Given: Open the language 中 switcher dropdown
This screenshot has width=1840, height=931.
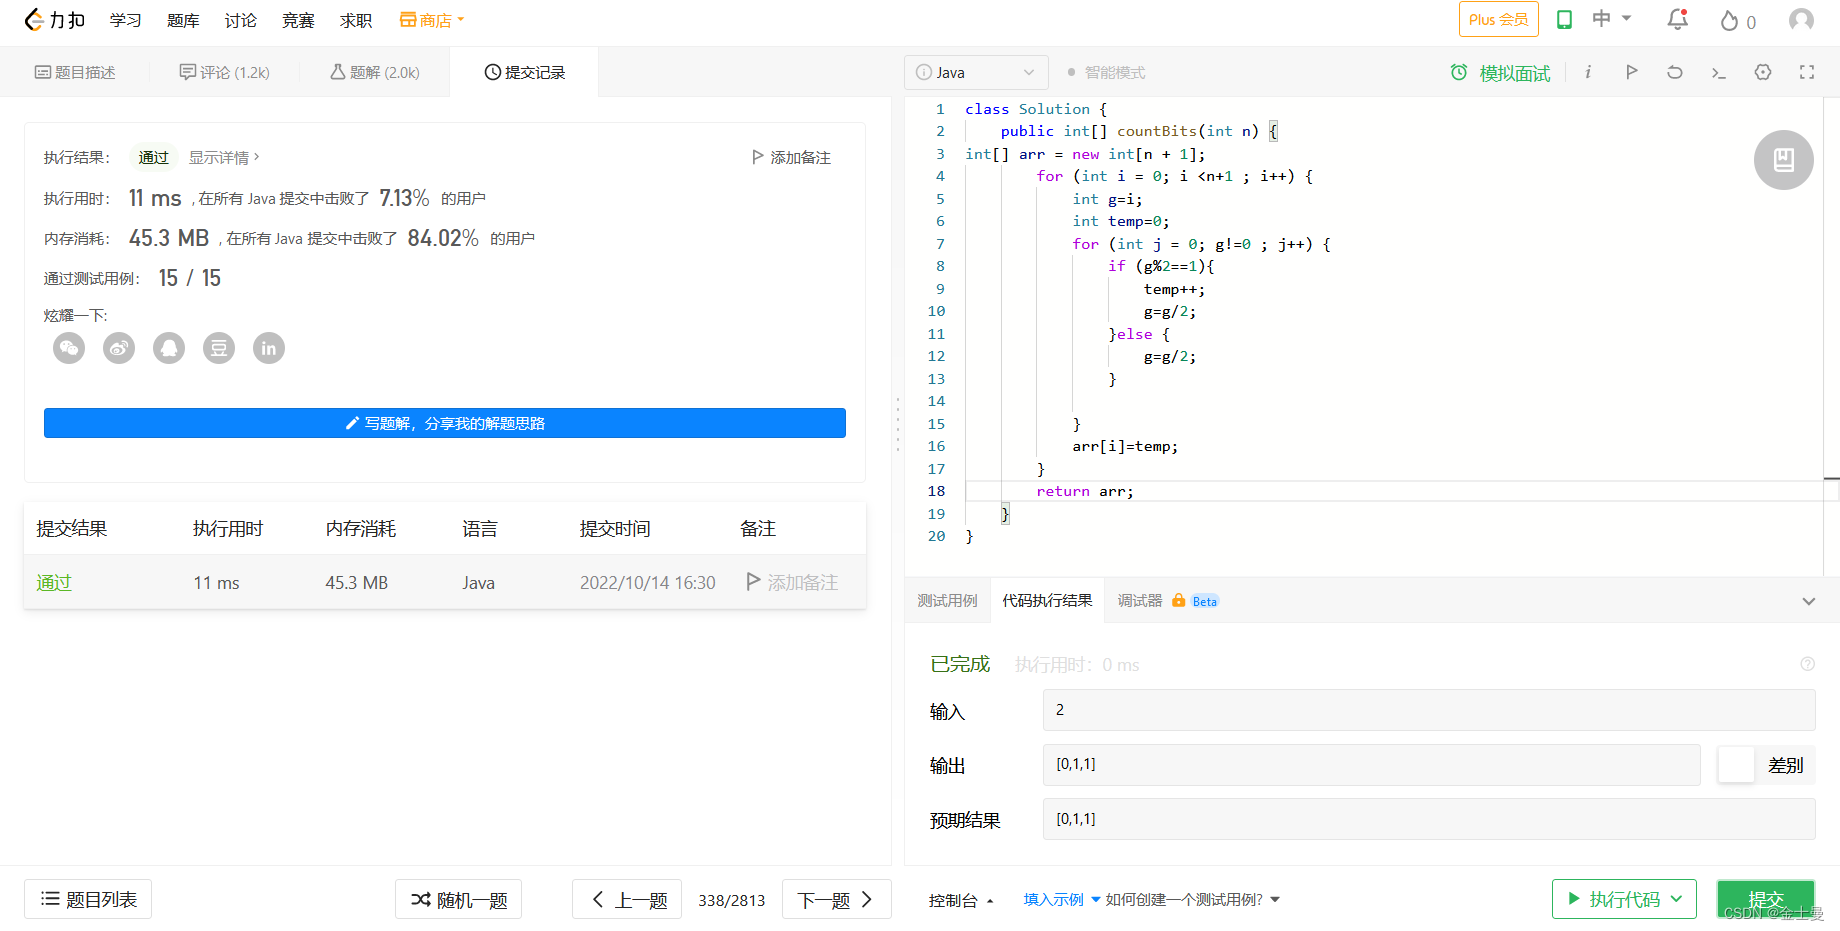Looking at the screenshot, I should (1612, 19).
